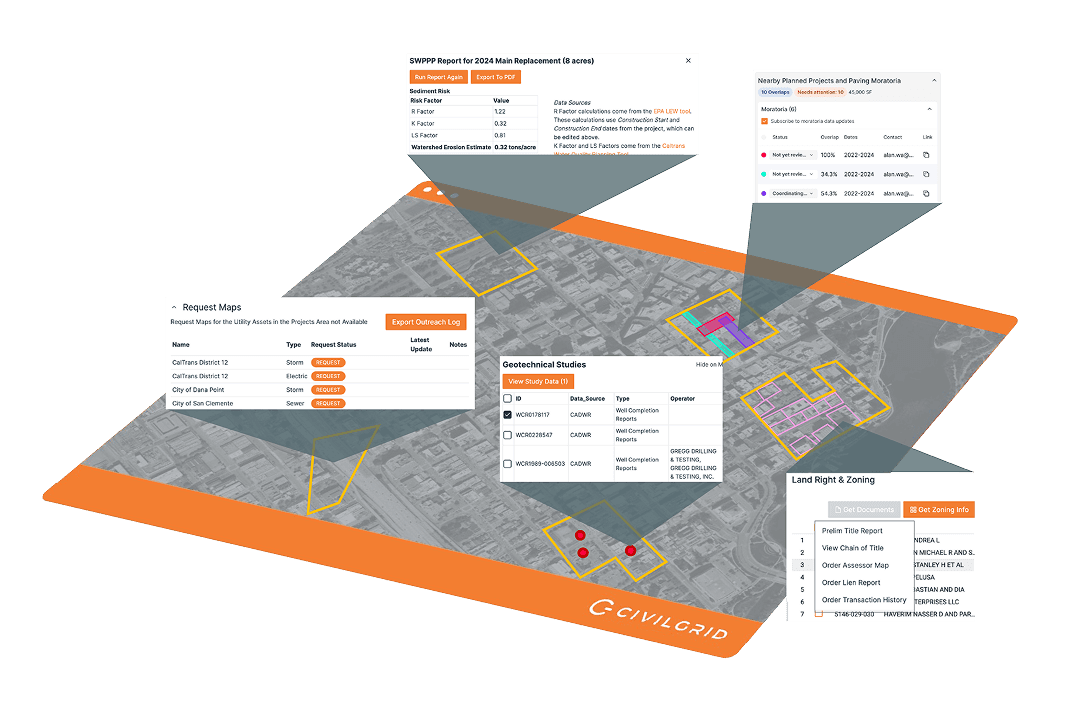Click 'K Factor' row in Sediment Risk table
The image size is (1070, 710).
tap(473, 124)
